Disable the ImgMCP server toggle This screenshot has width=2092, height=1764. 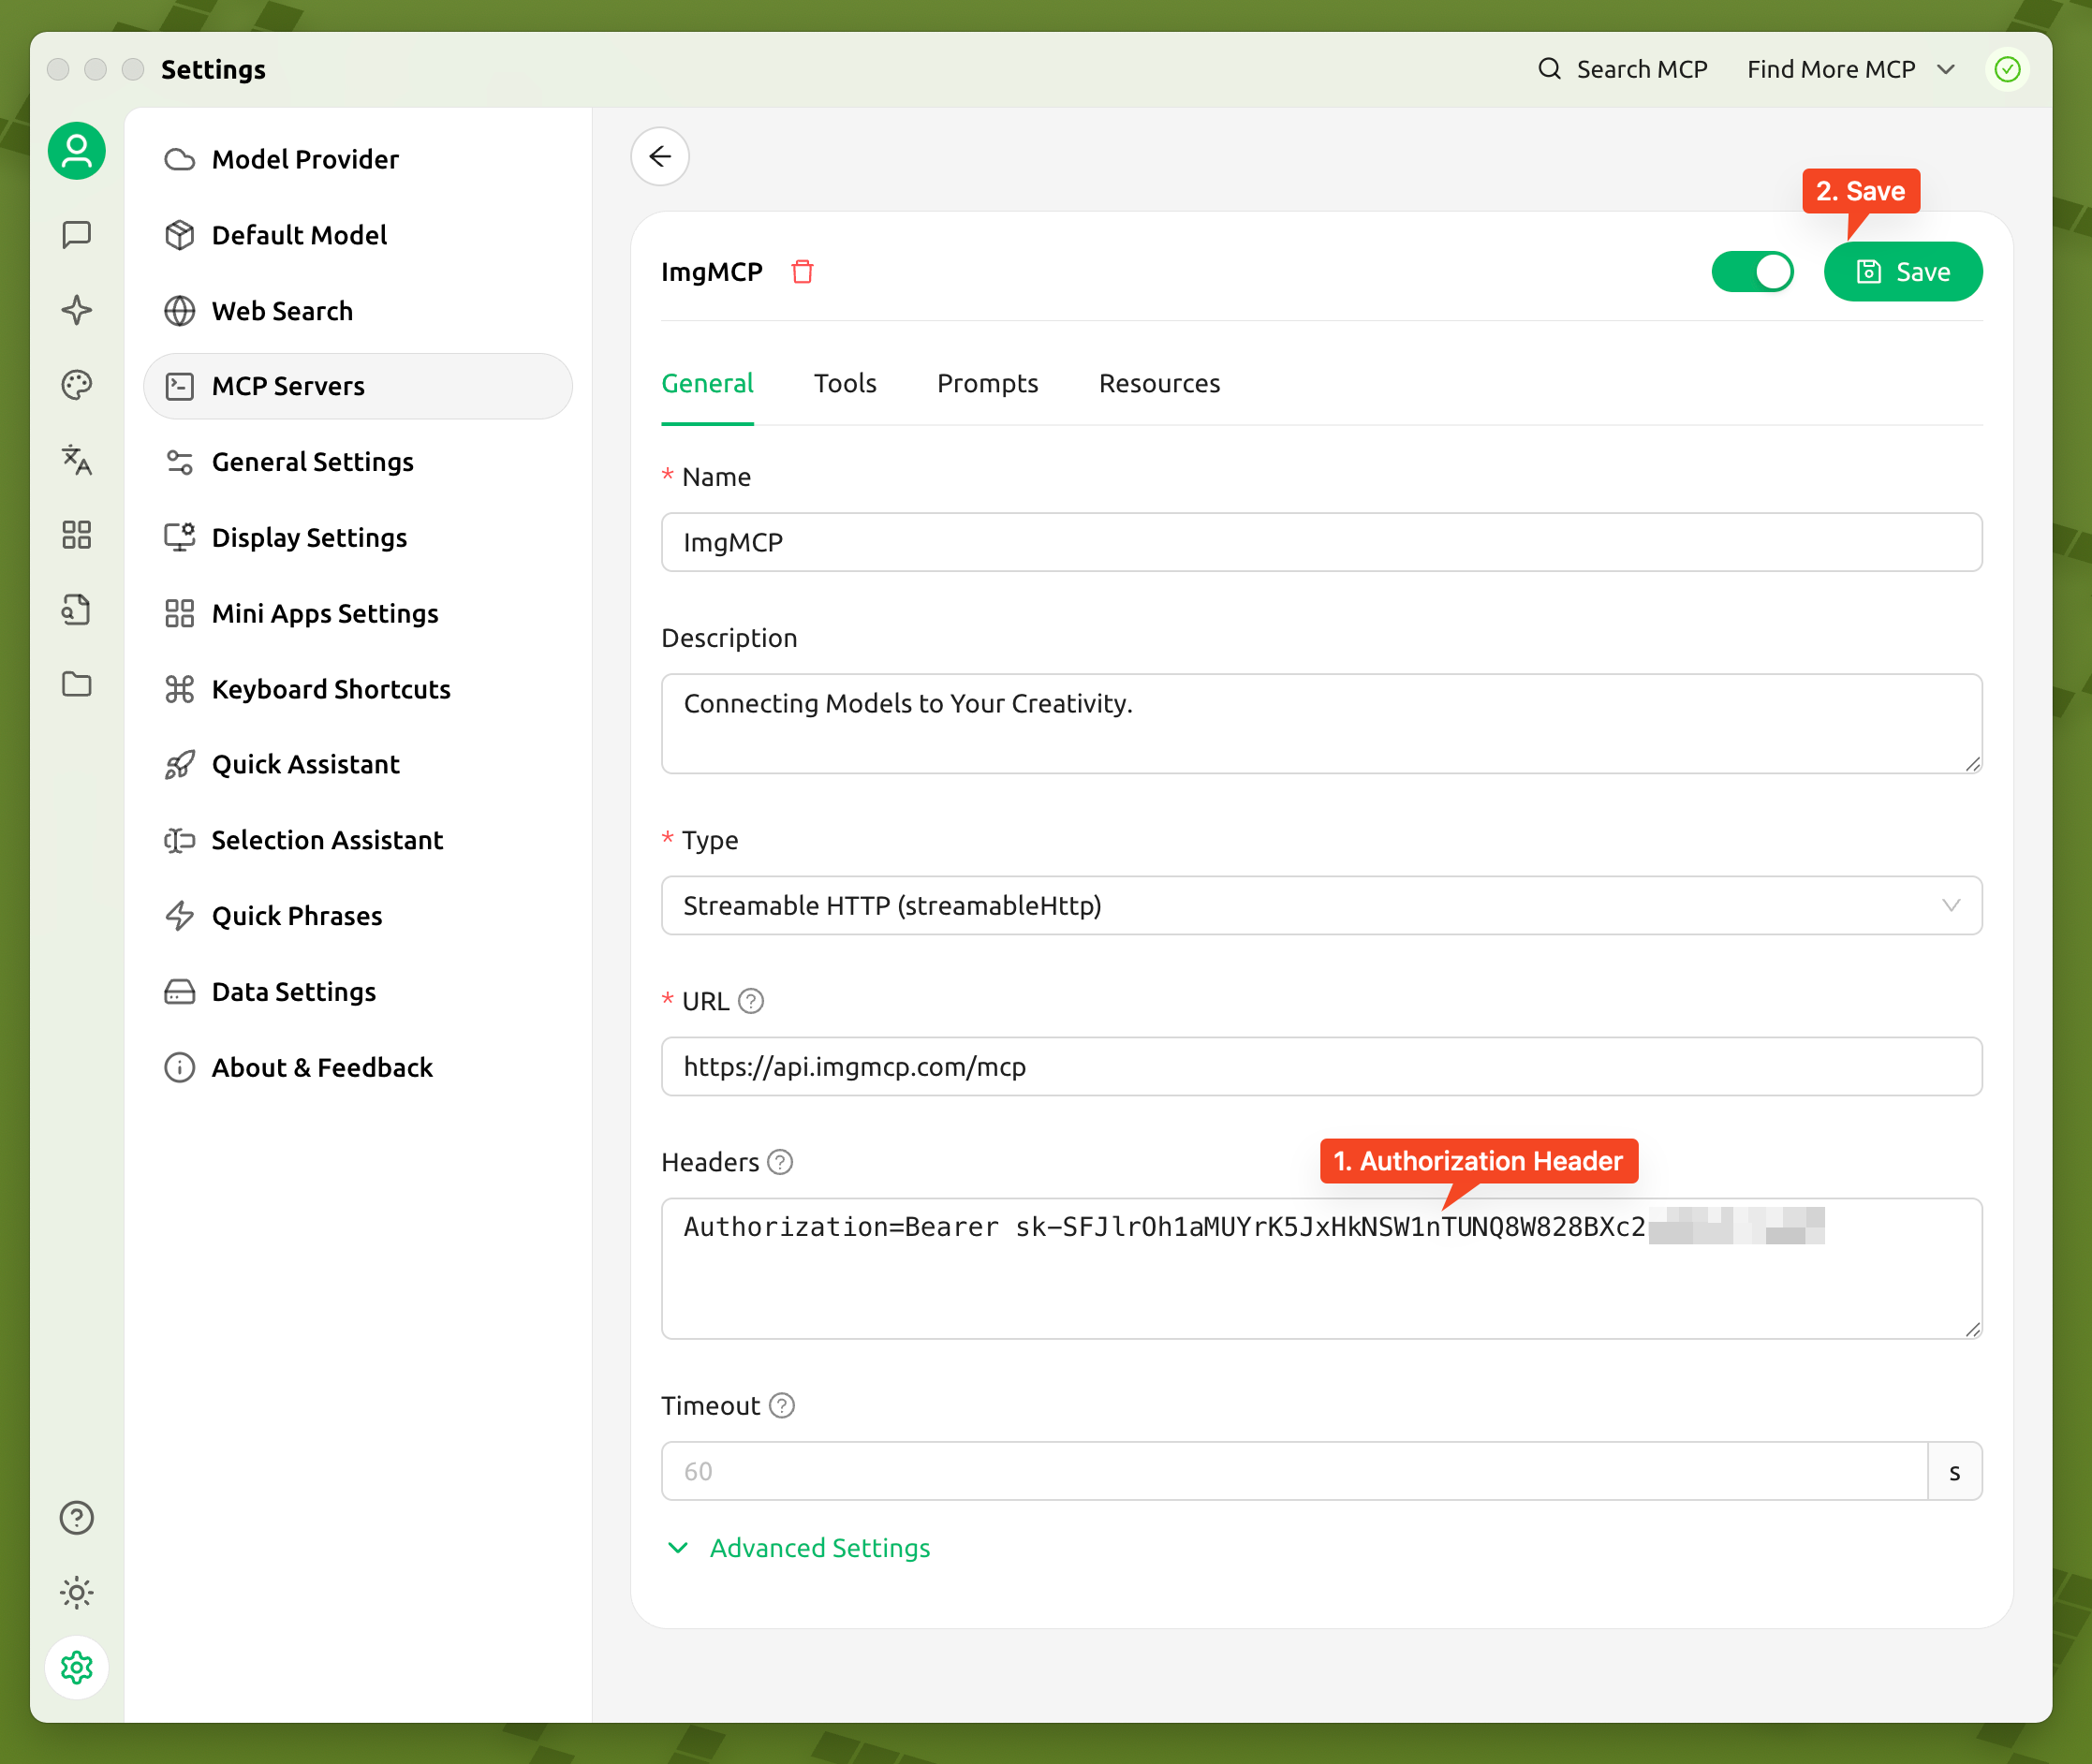coord(1753,271)
